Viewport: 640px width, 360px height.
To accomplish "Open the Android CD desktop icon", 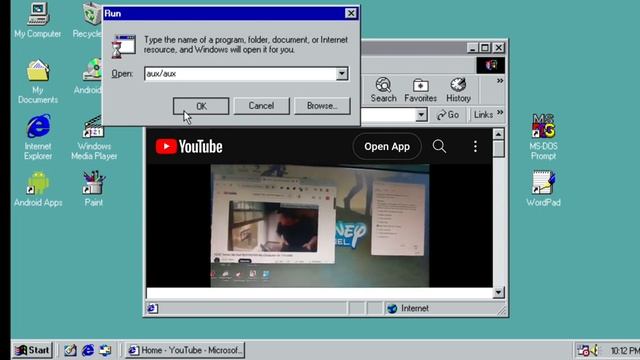I will point(88,77).
